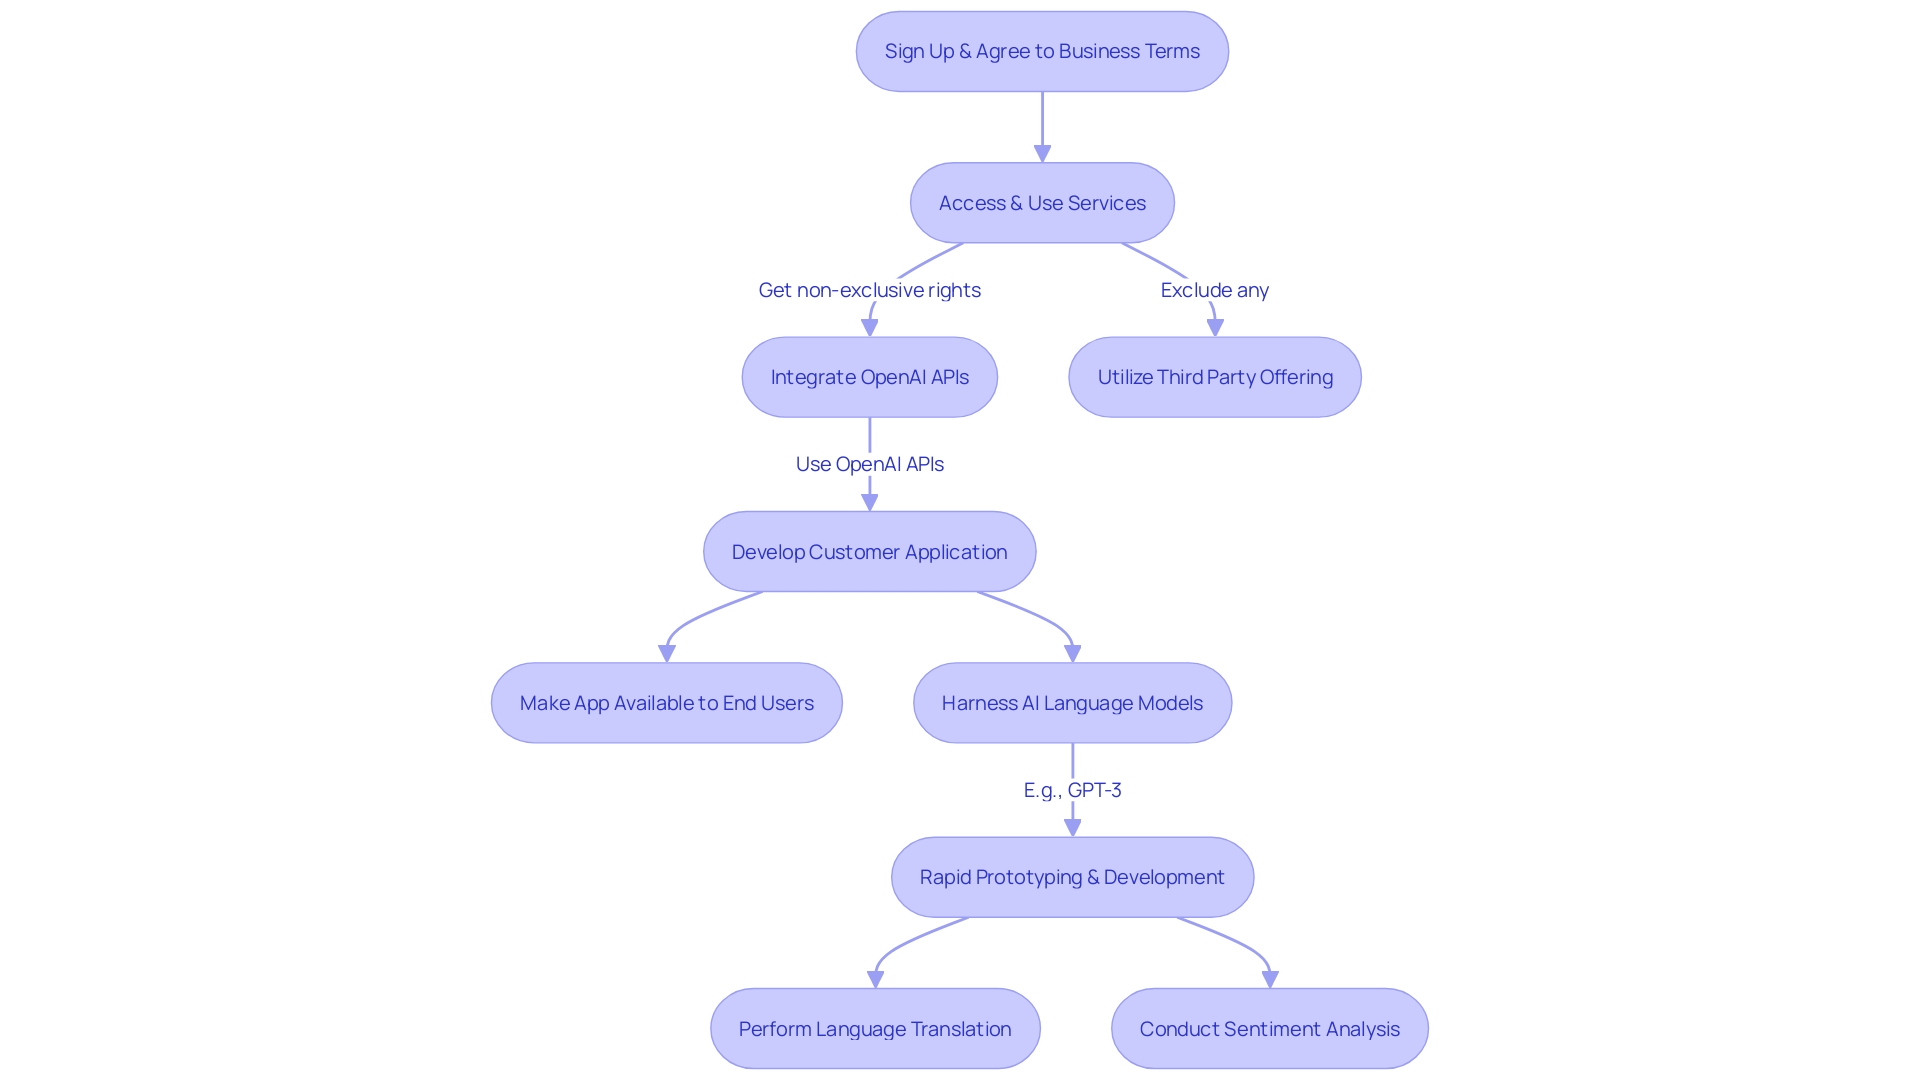
Task: Select the Access & Use Services node
Action: pos(1042,202)
